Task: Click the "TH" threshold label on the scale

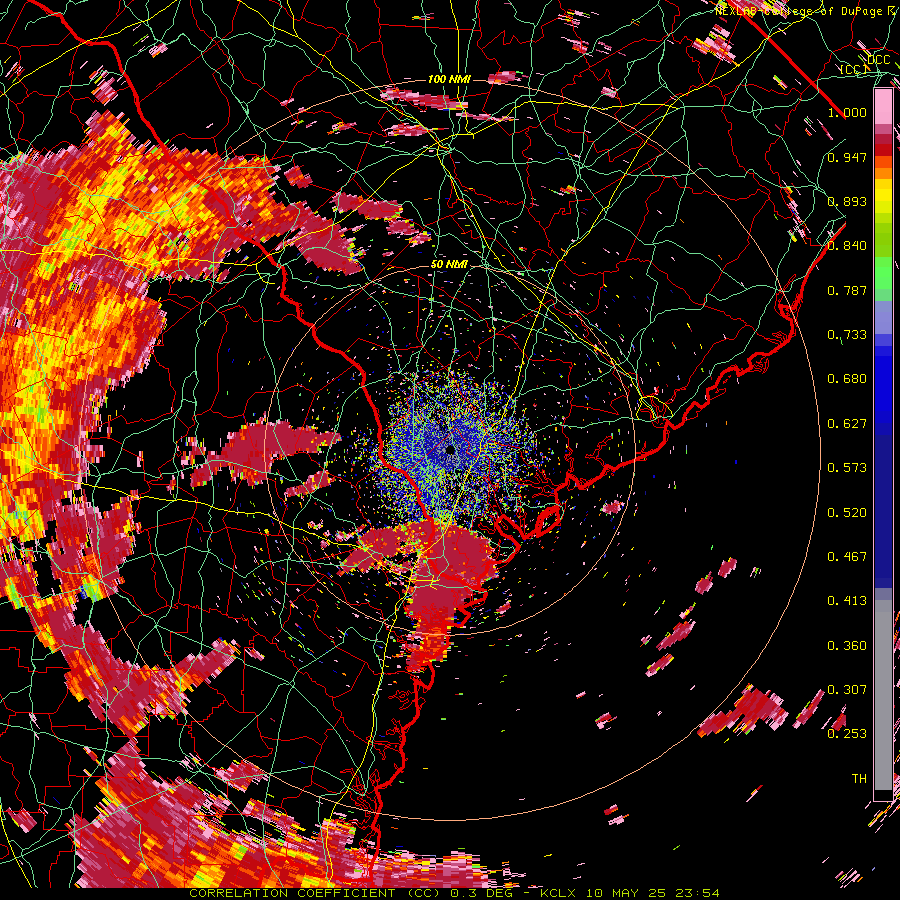Action: 859,778
